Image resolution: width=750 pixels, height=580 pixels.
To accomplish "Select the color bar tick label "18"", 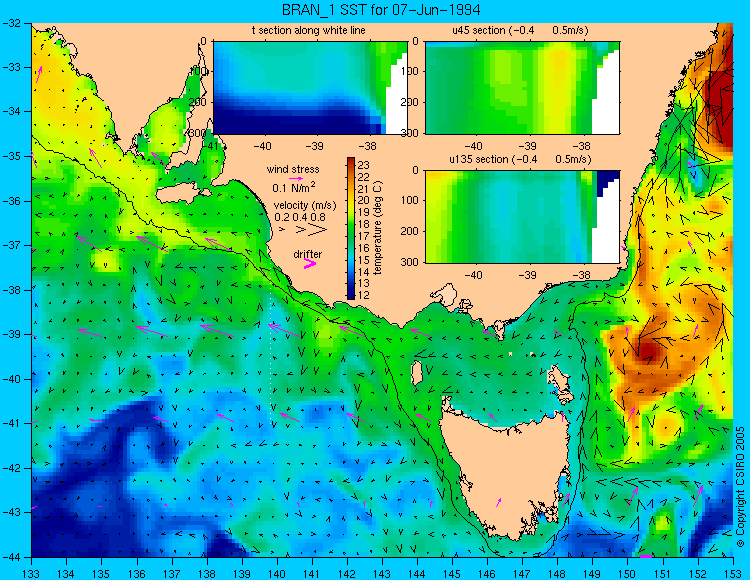I will coord(364,224).
